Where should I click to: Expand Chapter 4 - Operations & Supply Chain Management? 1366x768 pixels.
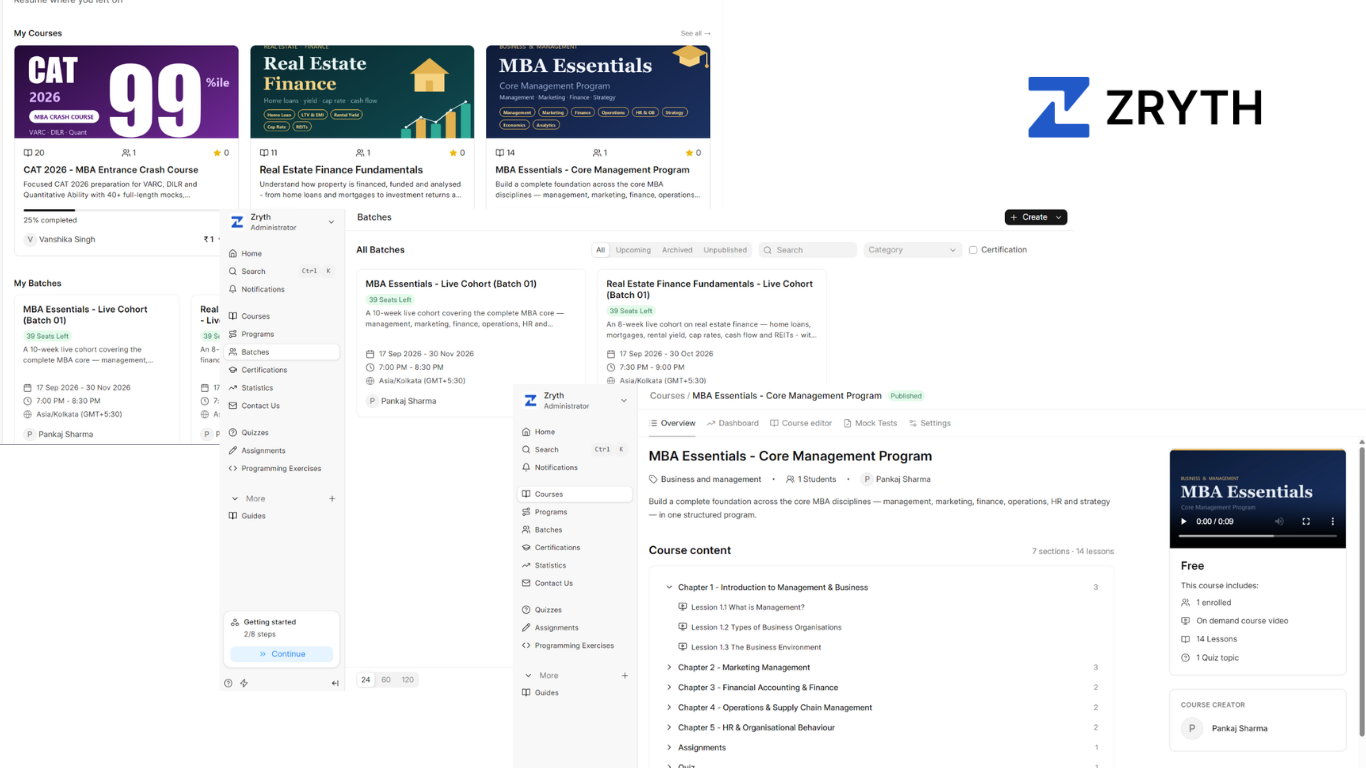tap(669, 708)
